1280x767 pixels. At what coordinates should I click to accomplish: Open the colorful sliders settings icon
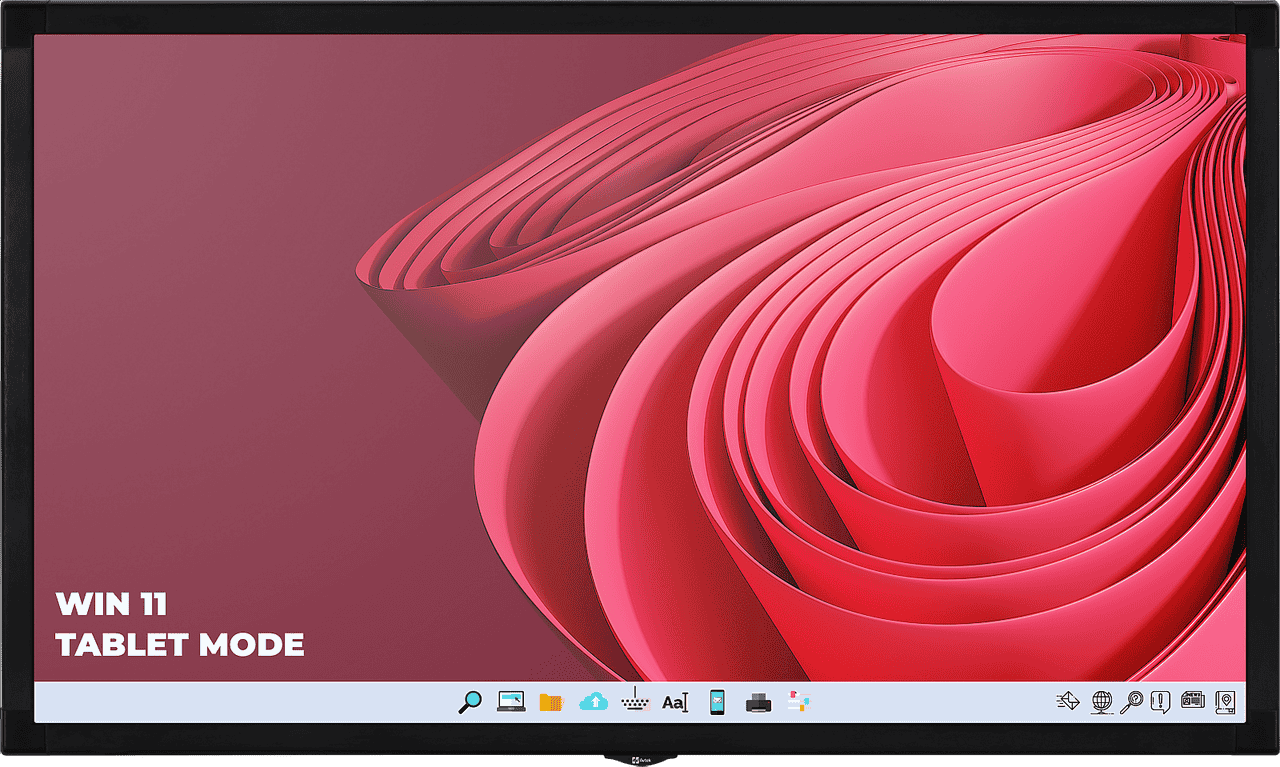click(x=798, y=702)
